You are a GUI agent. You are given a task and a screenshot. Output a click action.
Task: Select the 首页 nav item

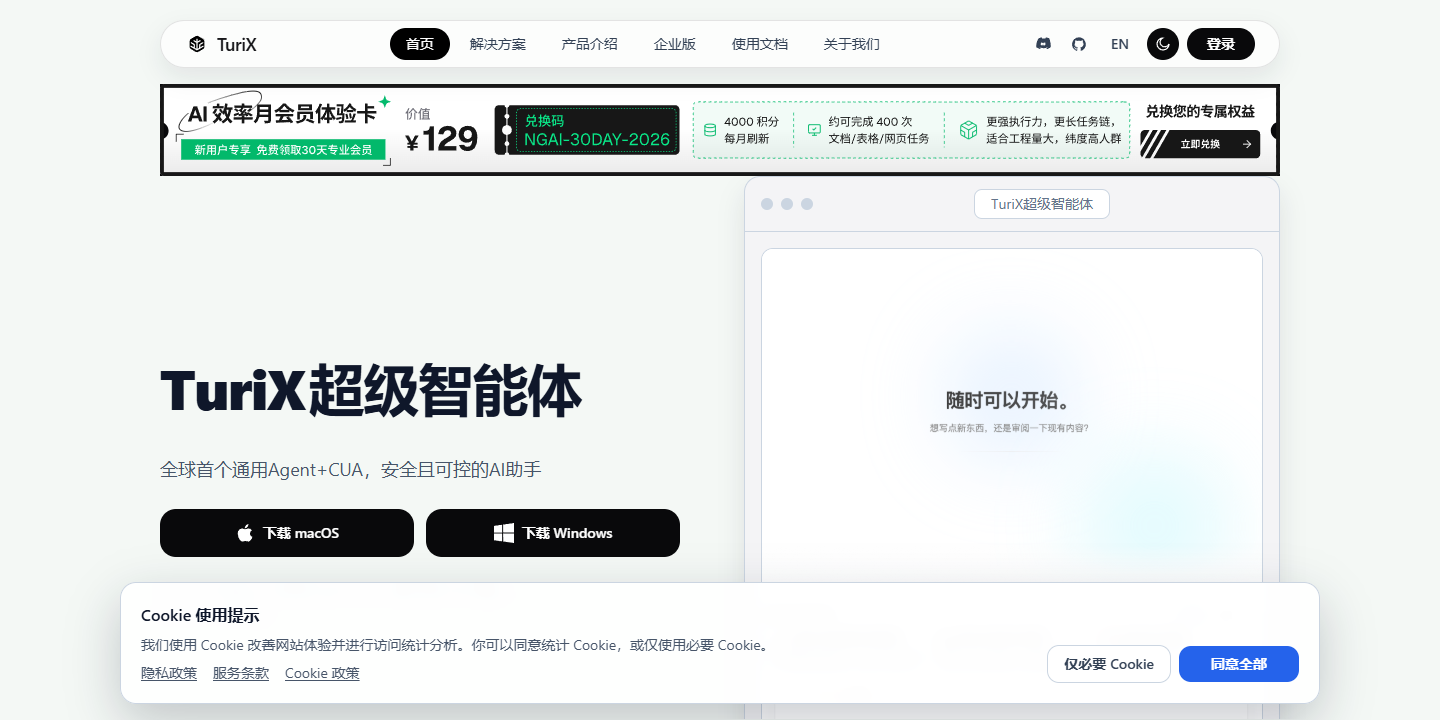tap(420, 44)
